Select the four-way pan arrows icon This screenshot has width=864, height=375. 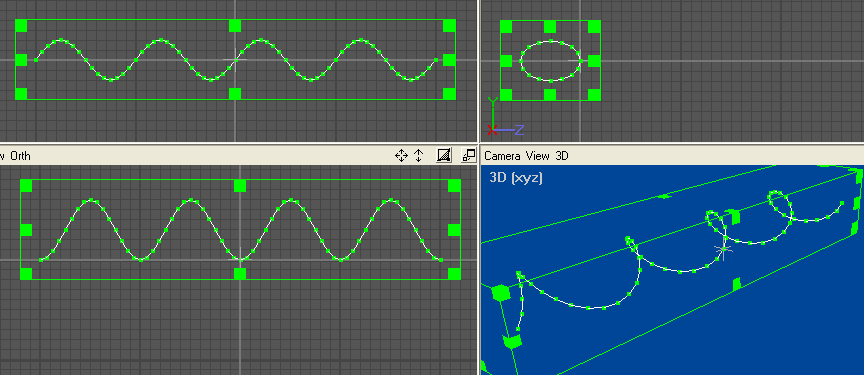point(401,156)
